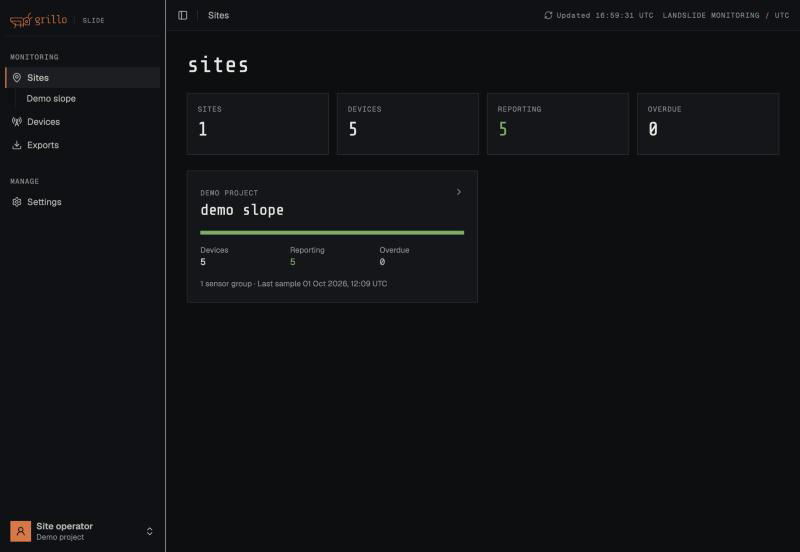
Task: Click the Reporting count in demo slope card
Action: [293, 262]
